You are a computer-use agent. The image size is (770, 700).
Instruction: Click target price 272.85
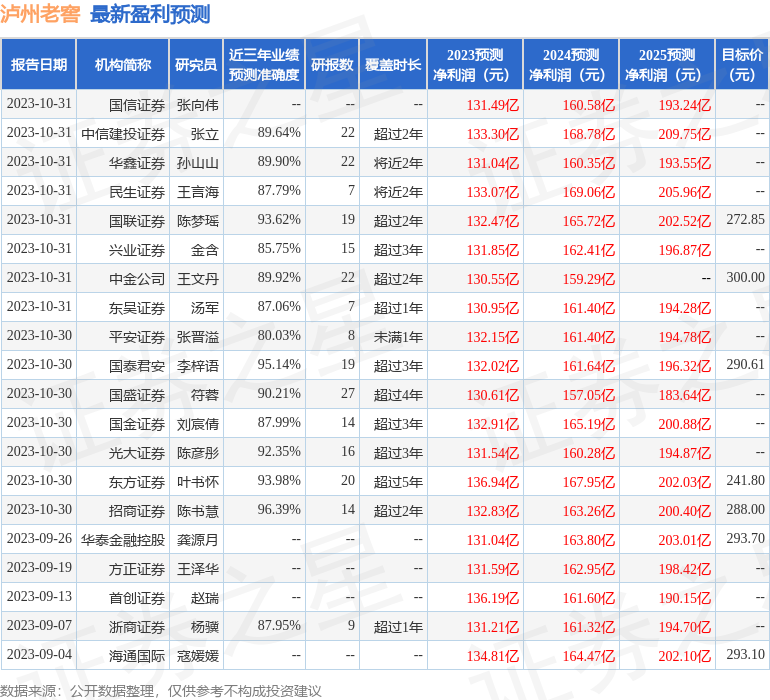click(745, 220)
